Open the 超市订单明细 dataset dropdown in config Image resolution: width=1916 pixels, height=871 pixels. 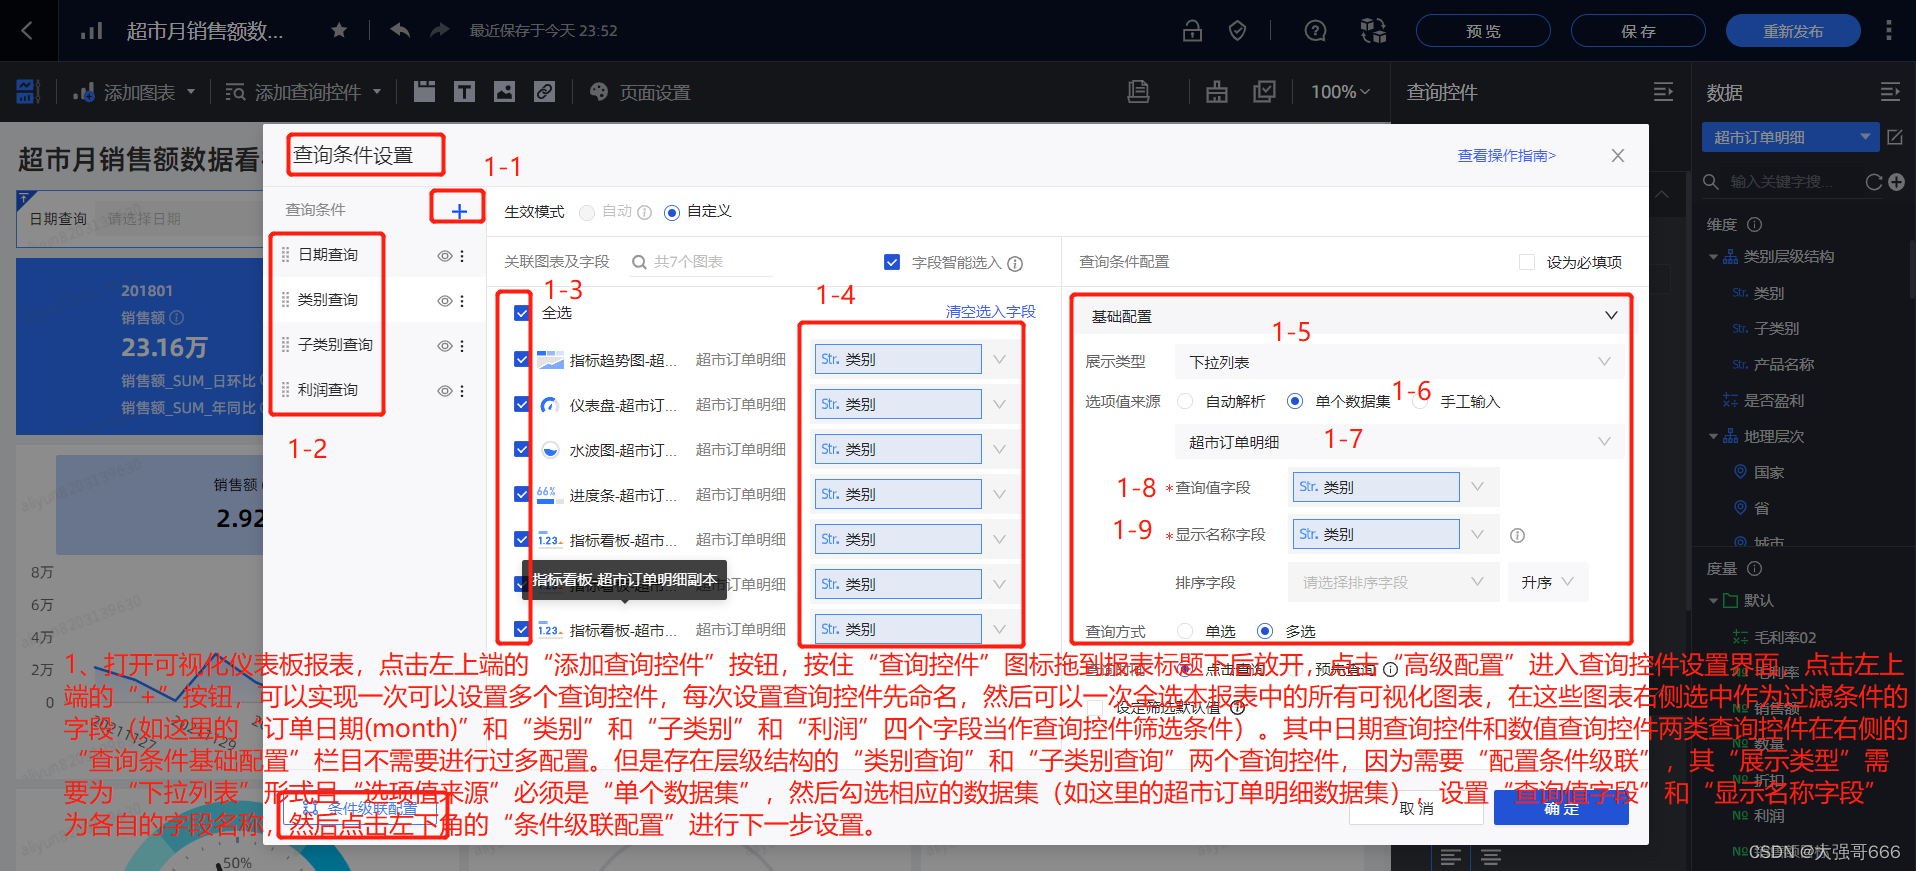(1400, 442)
